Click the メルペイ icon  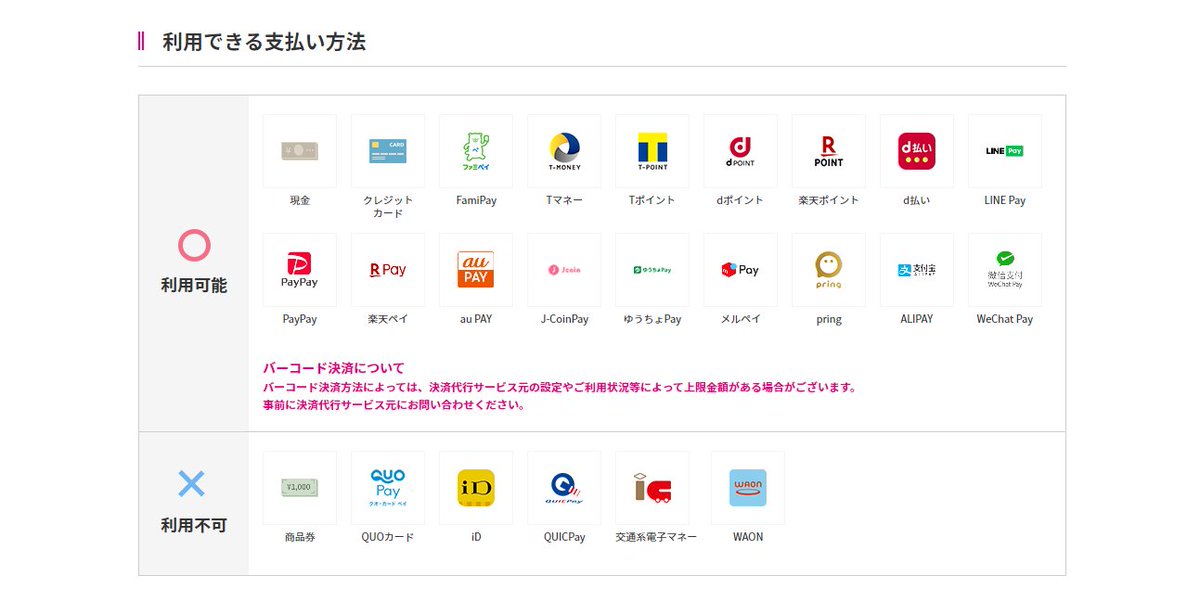click(741, 270)
